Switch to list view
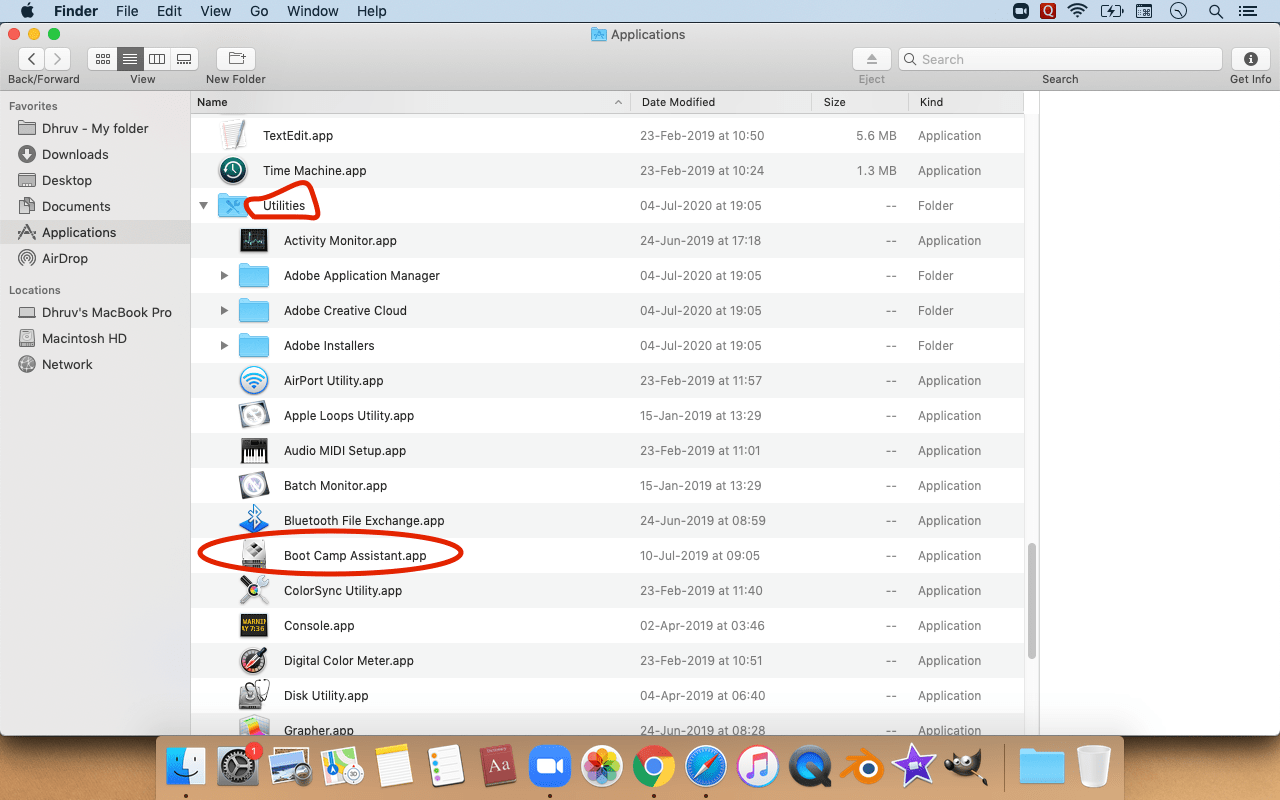Screen dimensions: 1280x800 130,59
